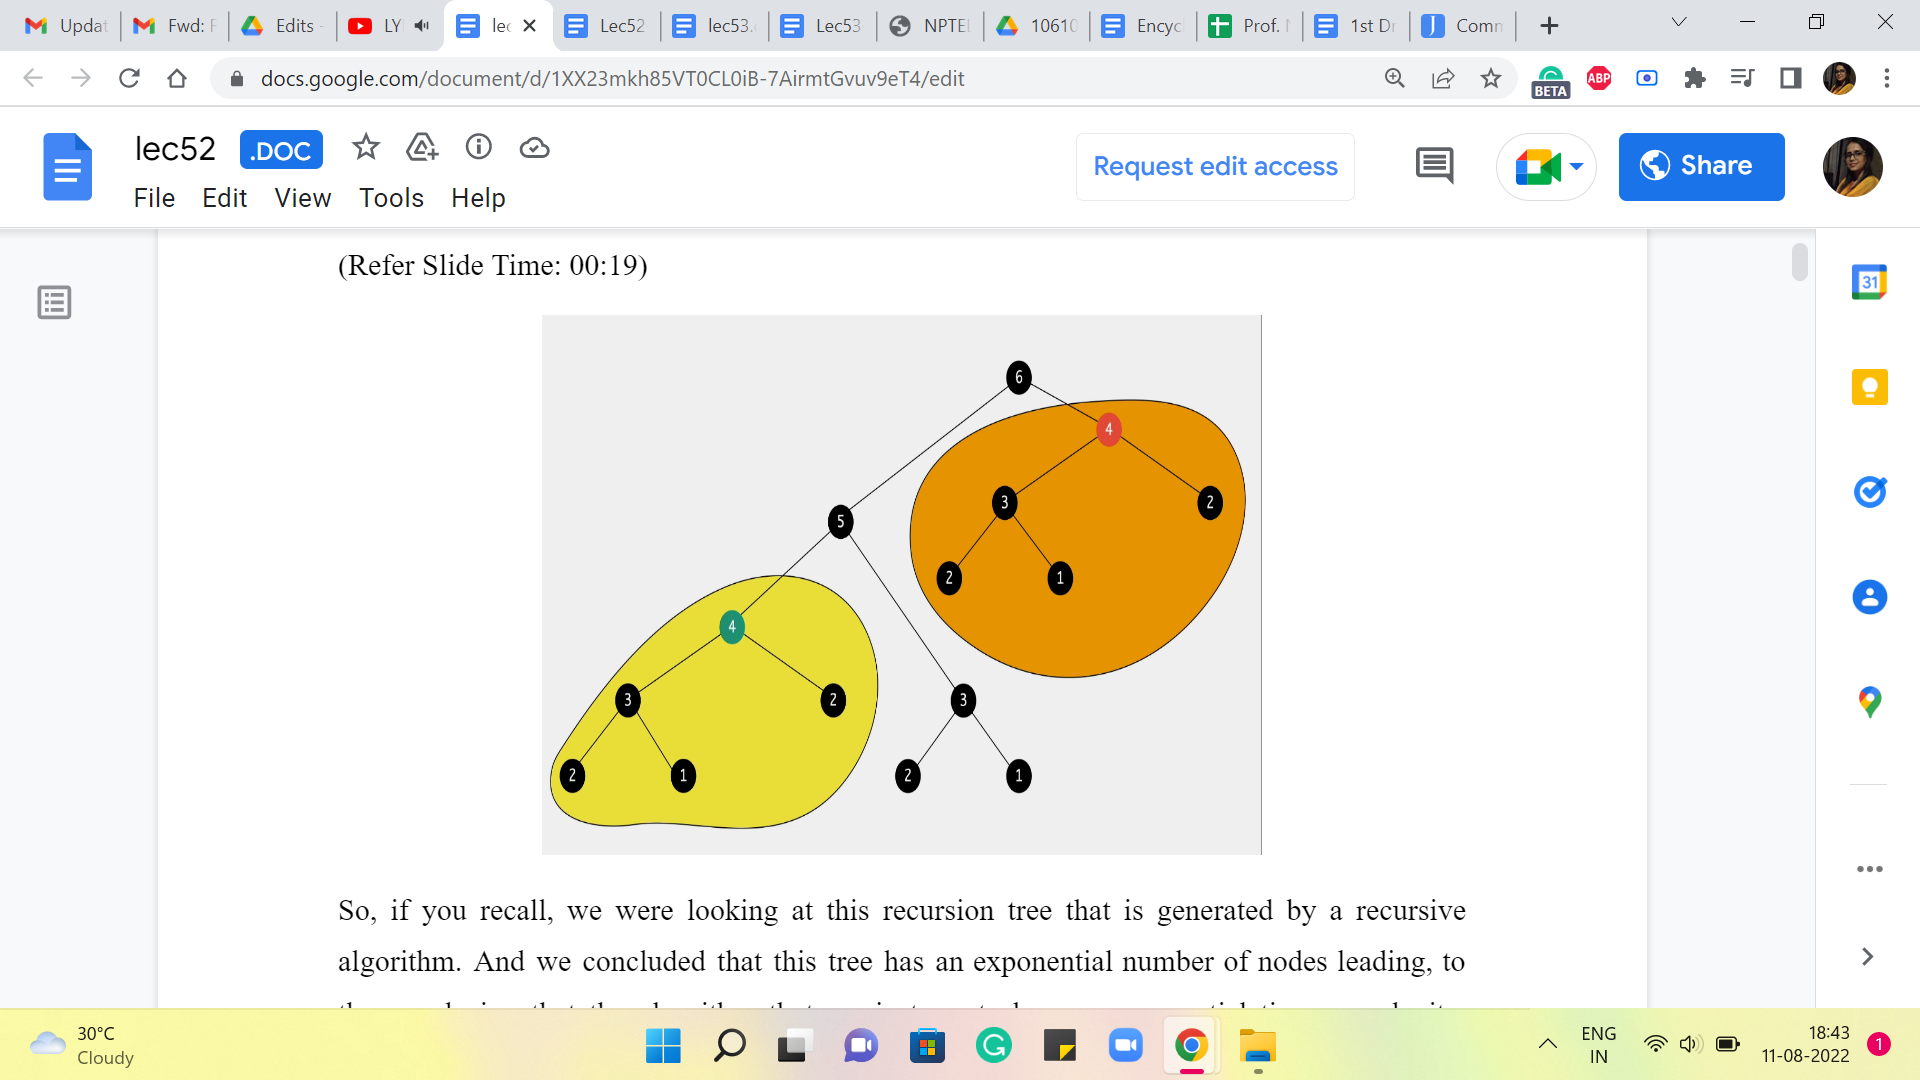Open comment history icon

[1434, 166]
